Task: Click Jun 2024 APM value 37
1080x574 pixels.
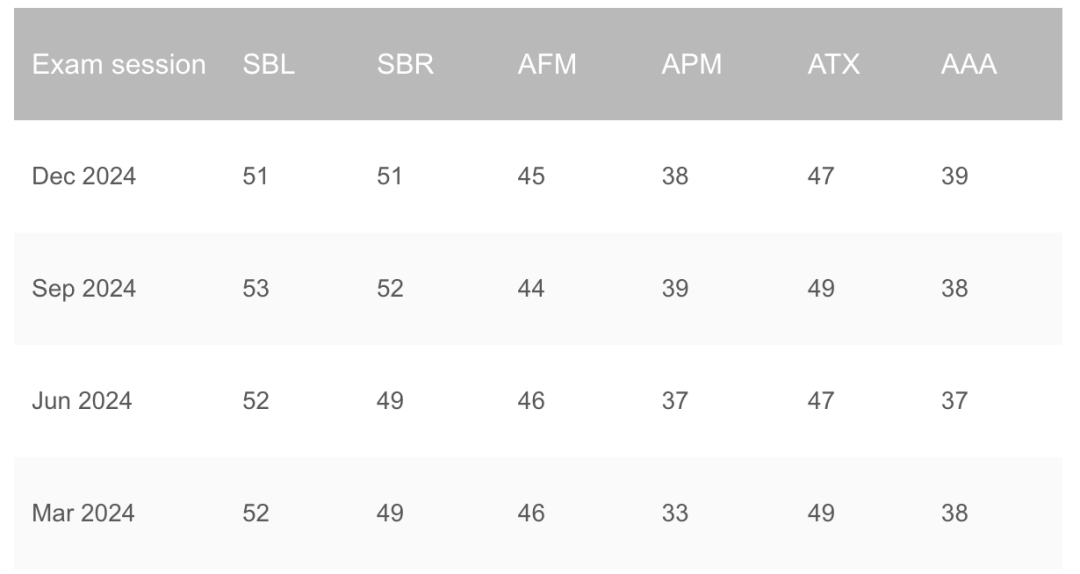Action: (x=675, y=401)
